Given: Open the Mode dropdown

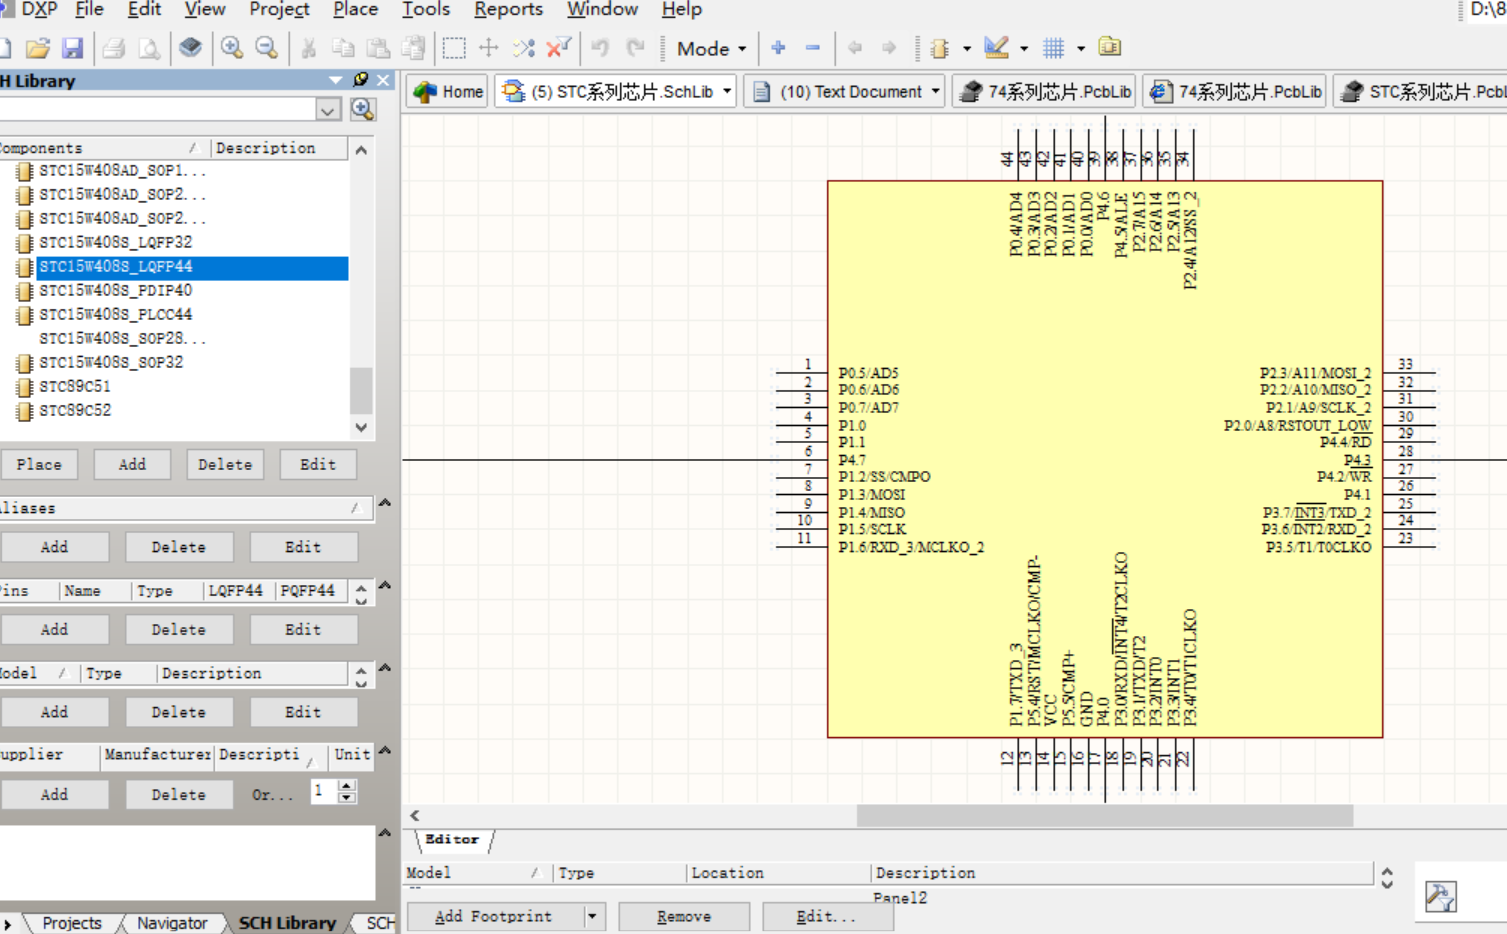Looking at the screenshot, I should coord(712,48).
